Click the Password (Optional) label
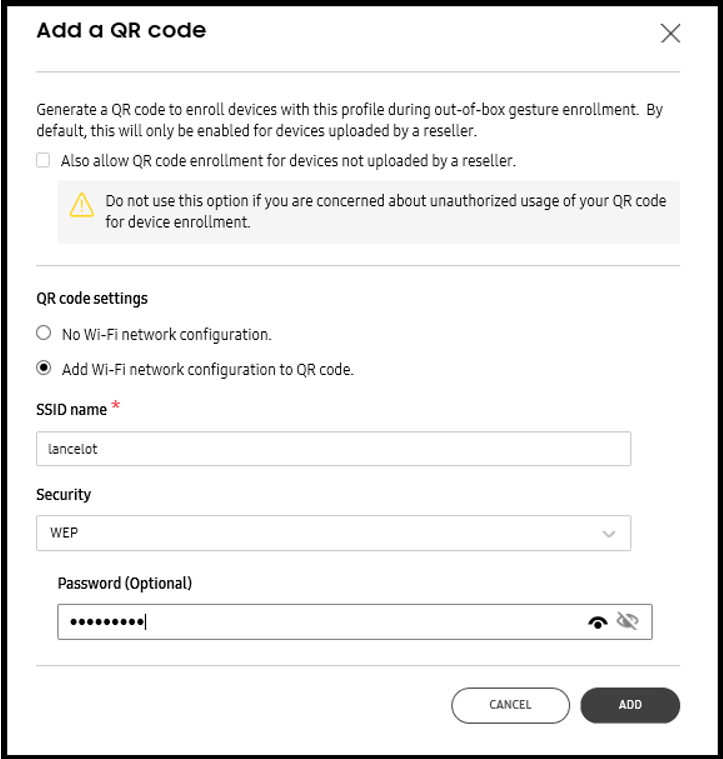The height and width of the screenshot is (759, 723). click(x=125, y=583)
